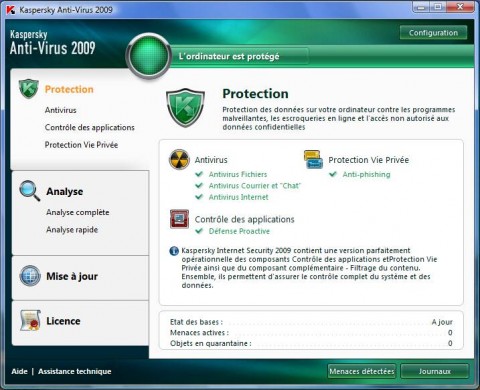Click the Menaces actives row
The image size is (480, 390).
(311, 333)
